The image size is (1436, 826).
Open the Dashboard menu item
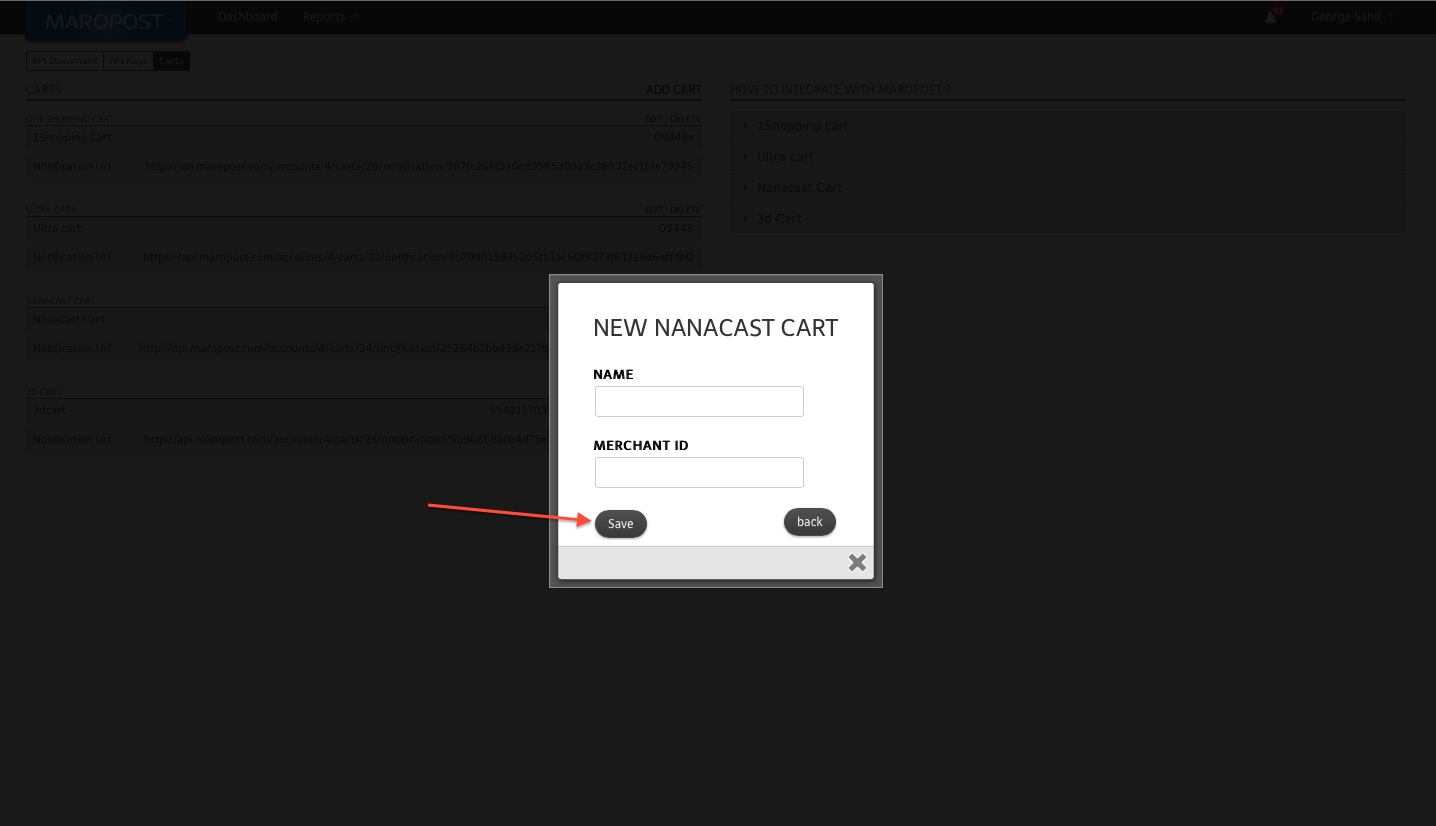coord(247,17)
